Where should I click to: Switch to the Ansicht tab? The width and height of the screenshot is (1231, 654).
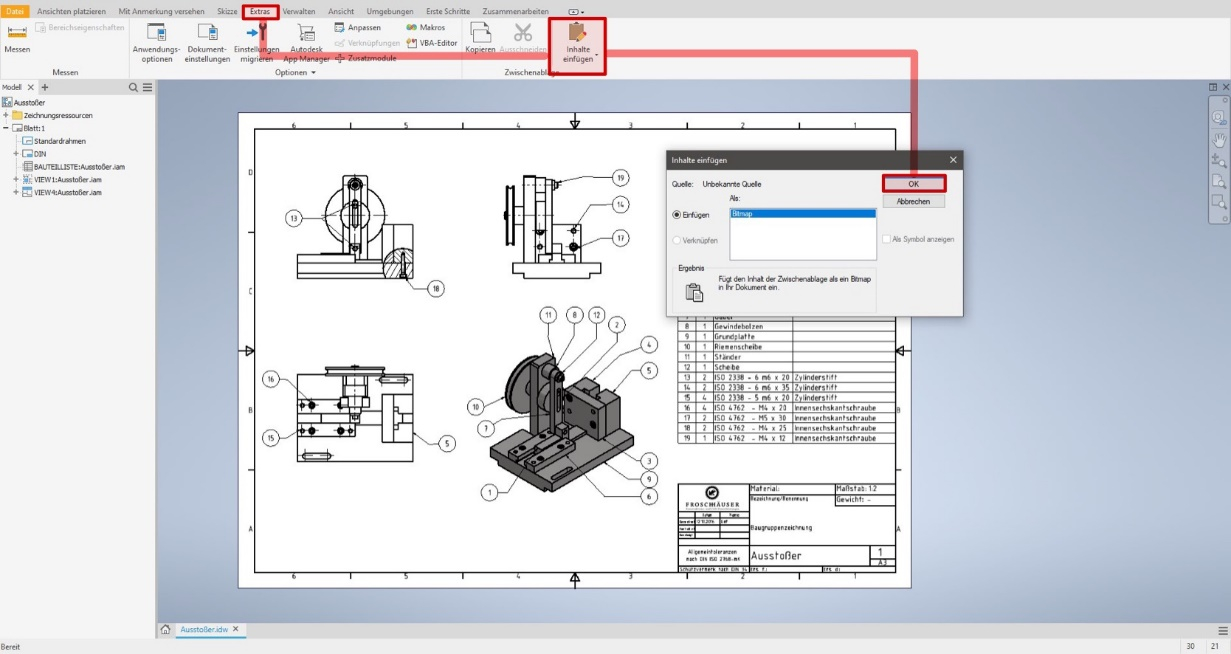click(x=340, y=11)
